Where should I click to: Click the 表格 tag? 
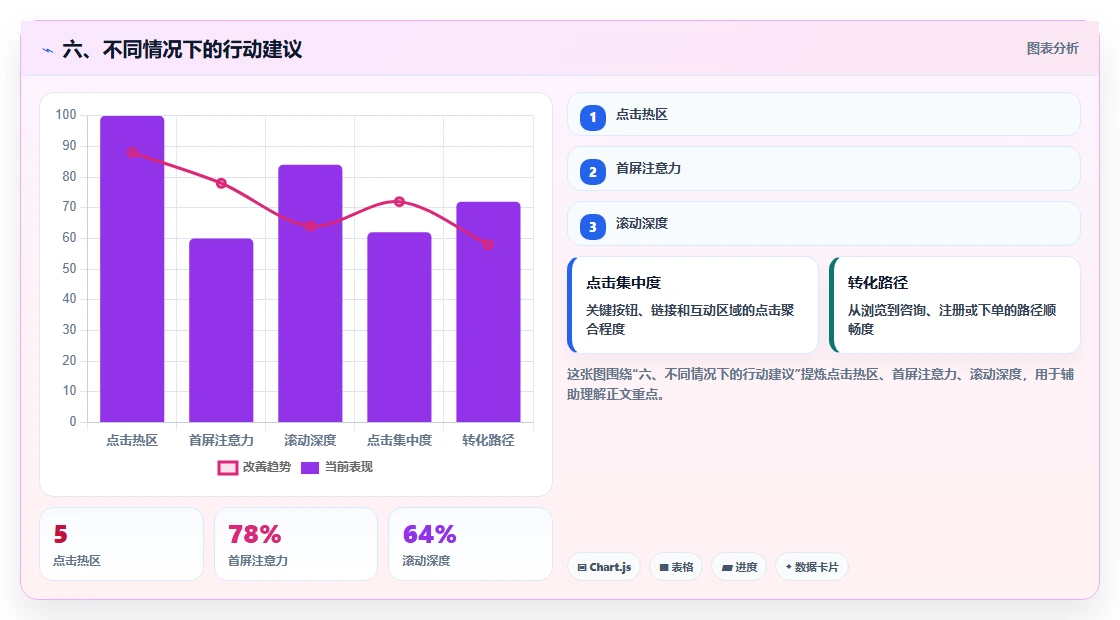click(676, 567)
